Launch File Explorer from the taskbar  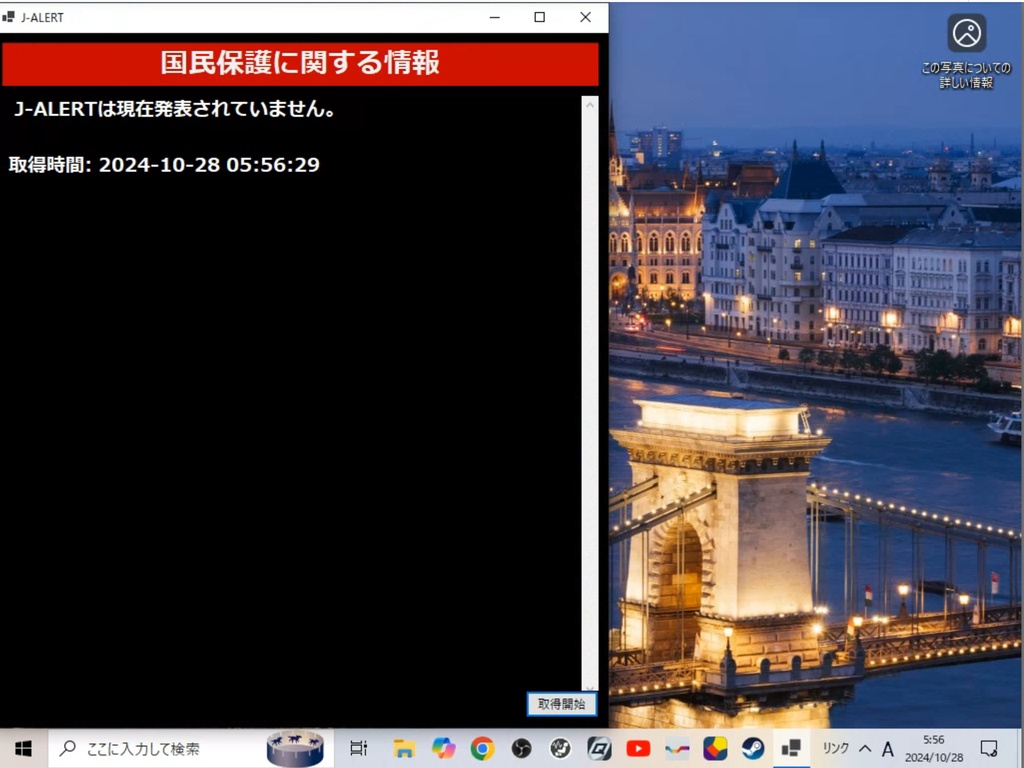point(404,748)
